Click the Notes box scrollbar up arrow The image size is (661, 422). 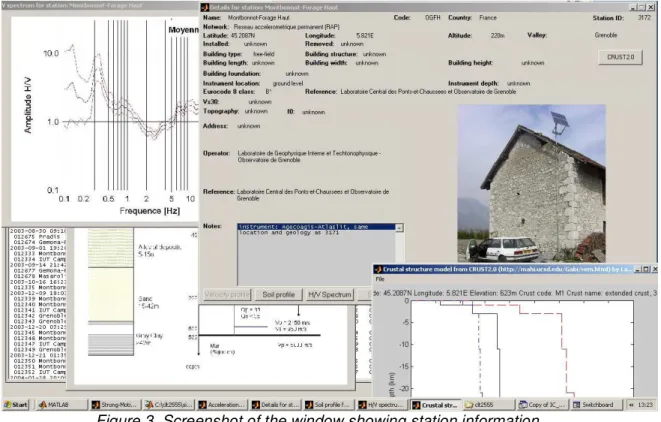pos(399,228)
